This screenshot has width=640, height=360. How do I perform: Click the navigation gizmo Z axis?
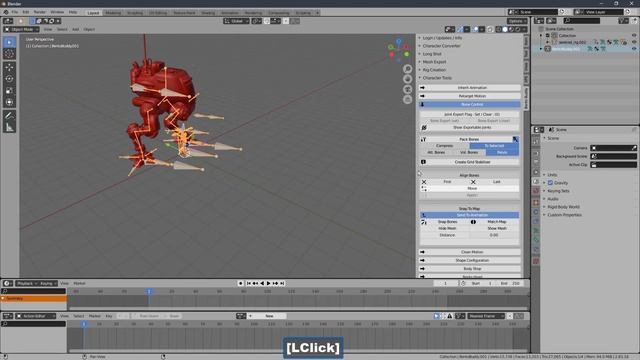tap(398, 41)
